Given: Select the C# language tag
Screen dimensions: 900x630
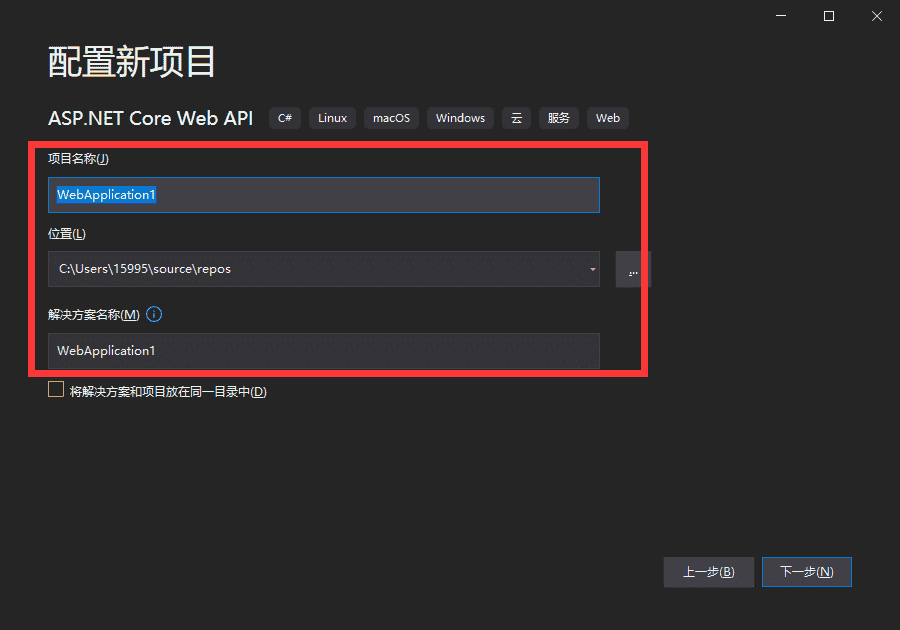Looking at the screenshot, I should (284, 117).
